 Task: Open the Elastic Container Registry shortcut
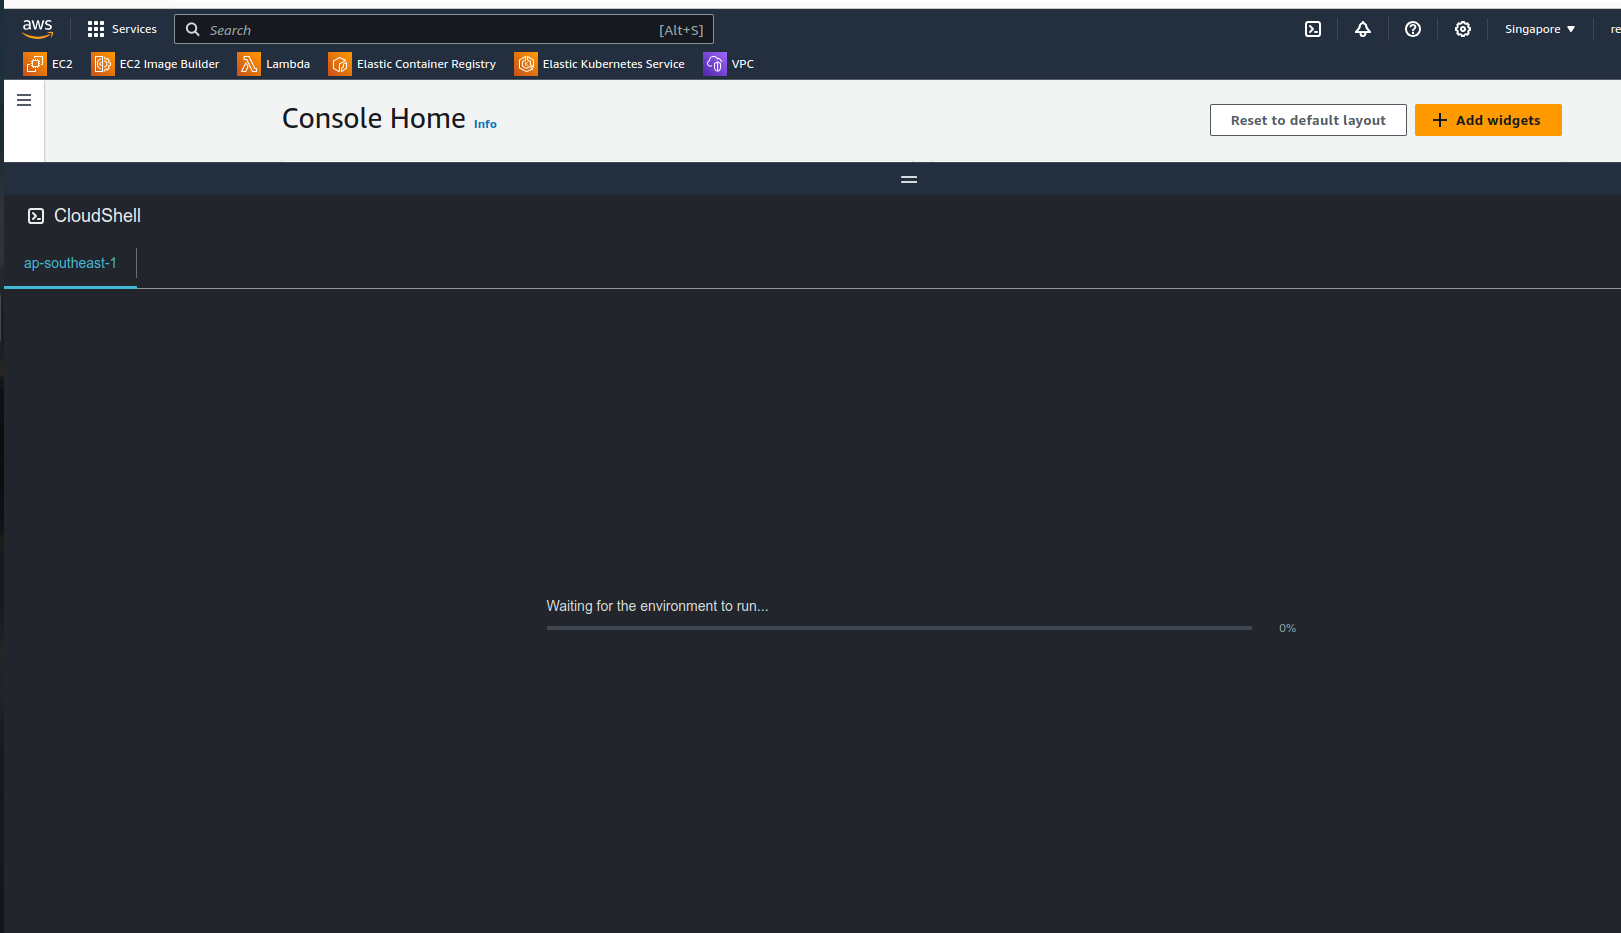[412, 64]
